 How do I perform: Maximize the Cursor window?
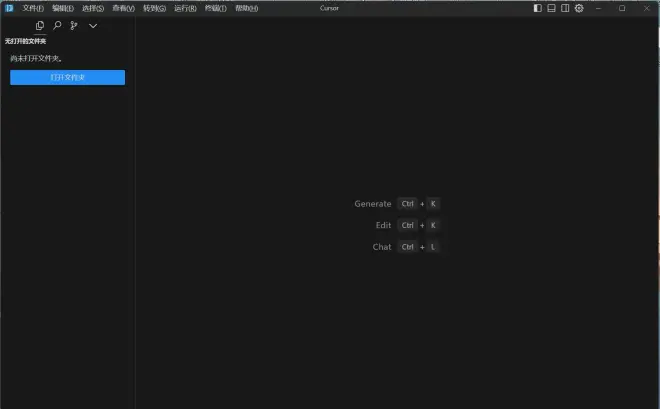(622, 8)
